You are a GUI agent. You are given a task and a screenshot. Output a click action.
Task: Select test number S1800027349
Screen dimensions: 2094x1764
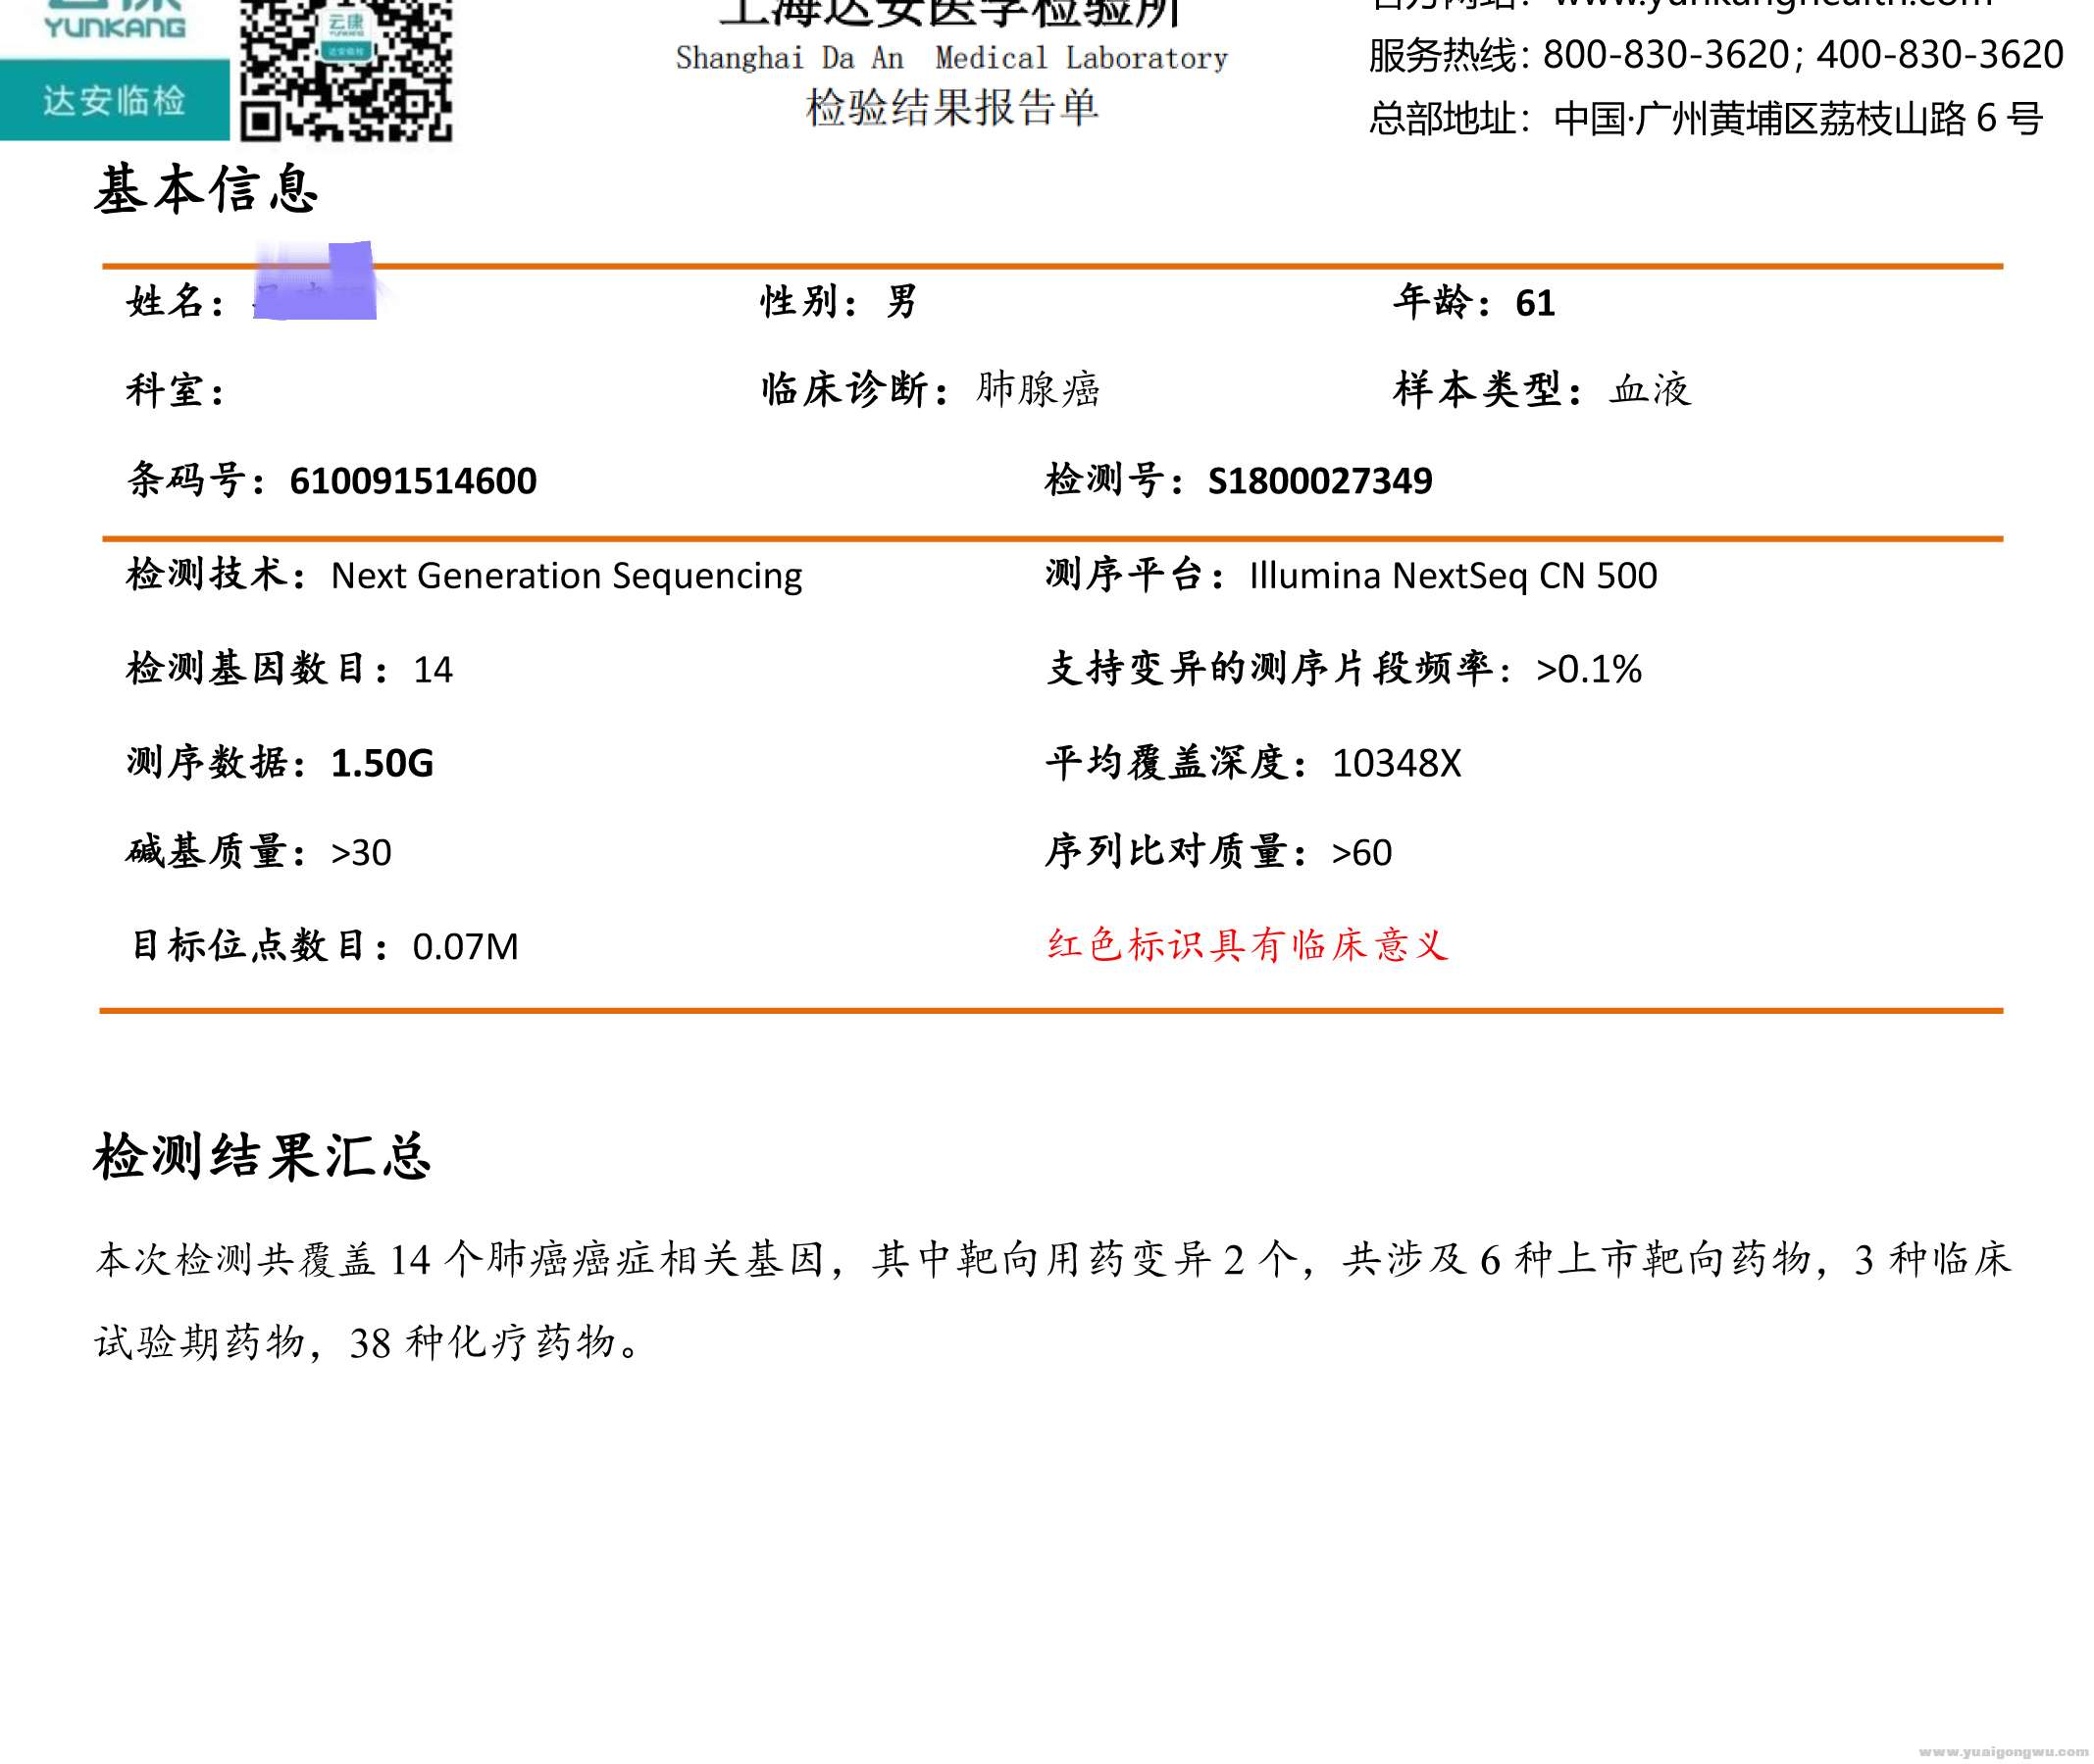click(1320, 481)
